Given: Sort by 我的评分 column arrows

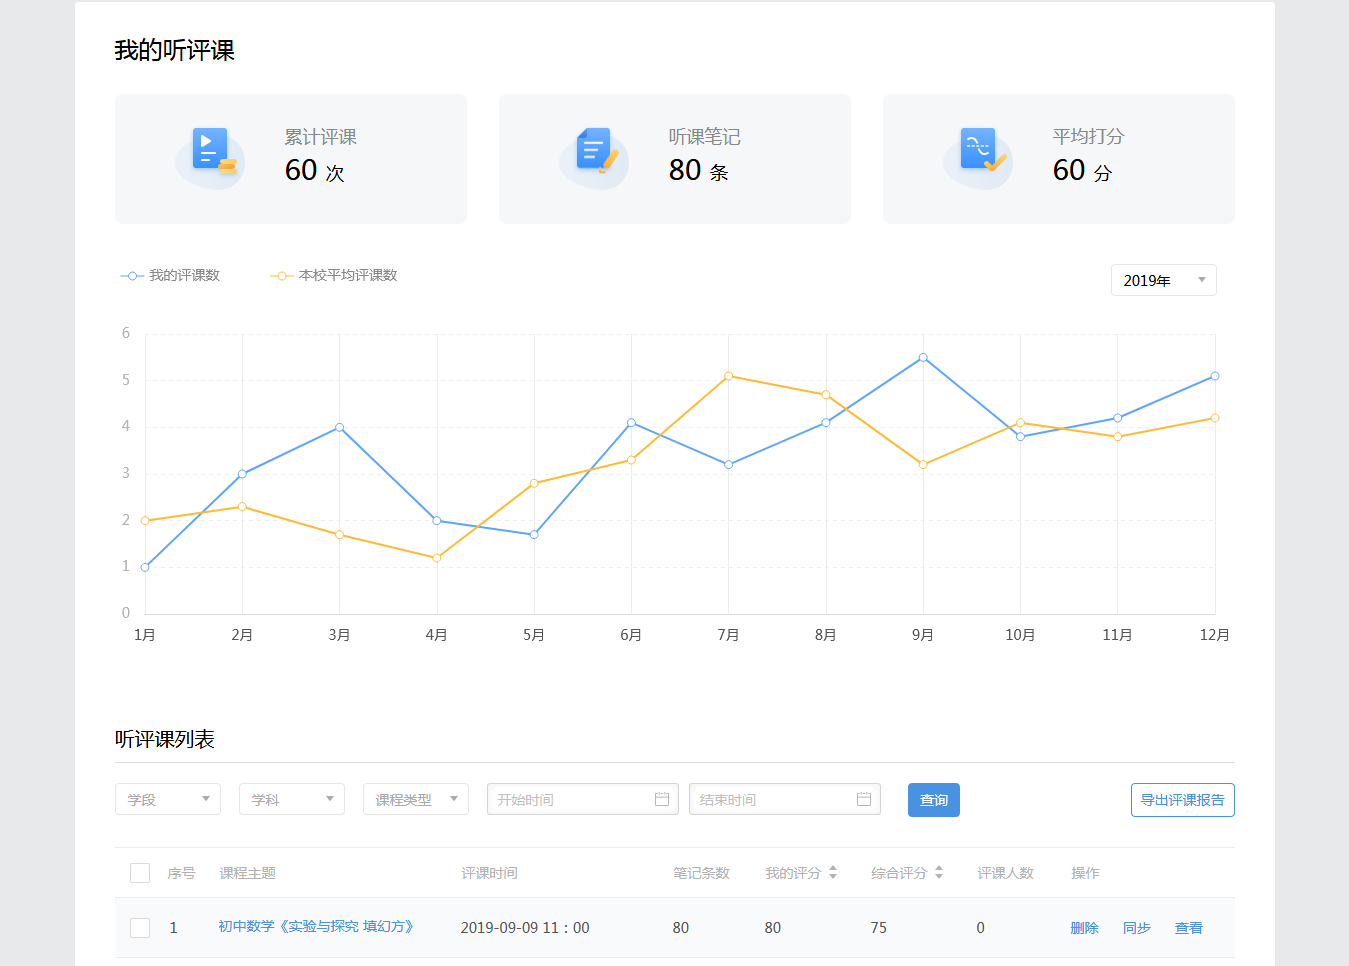Looking at the screenshot, I should (x=833, y=873).
